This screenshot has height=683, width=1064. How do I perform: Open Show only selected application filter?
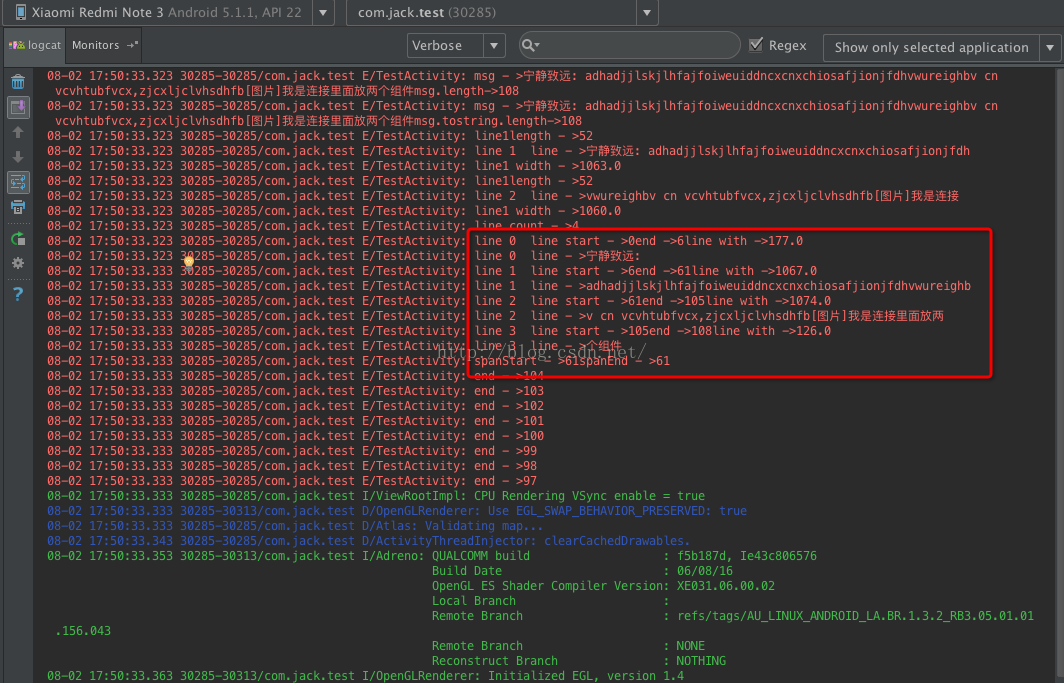point(941,47)
